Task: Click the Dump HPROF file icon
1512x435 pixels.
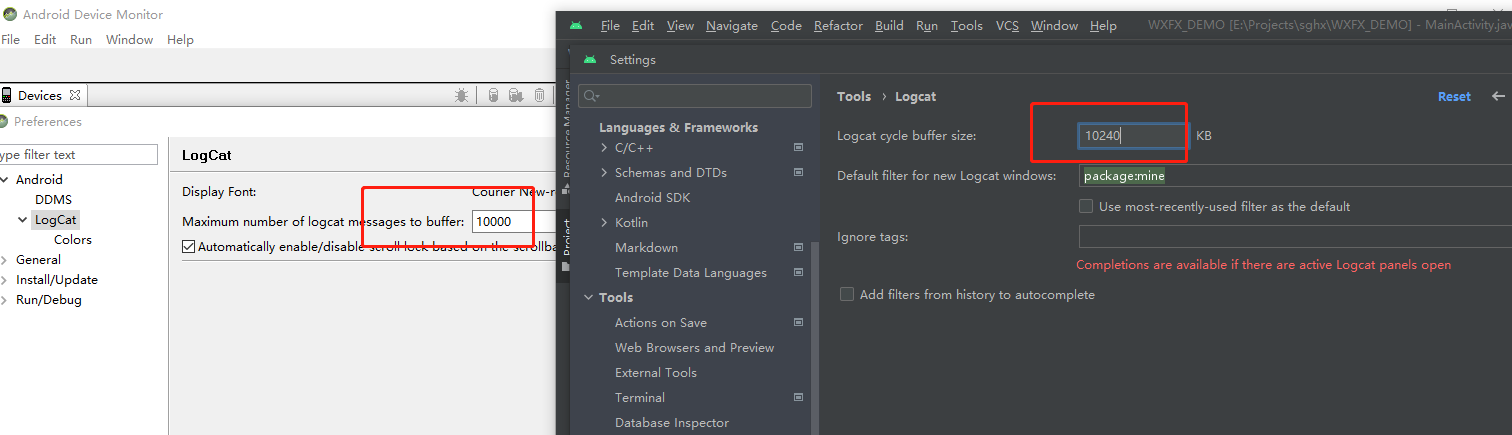Action: click(x=515, y=96)
